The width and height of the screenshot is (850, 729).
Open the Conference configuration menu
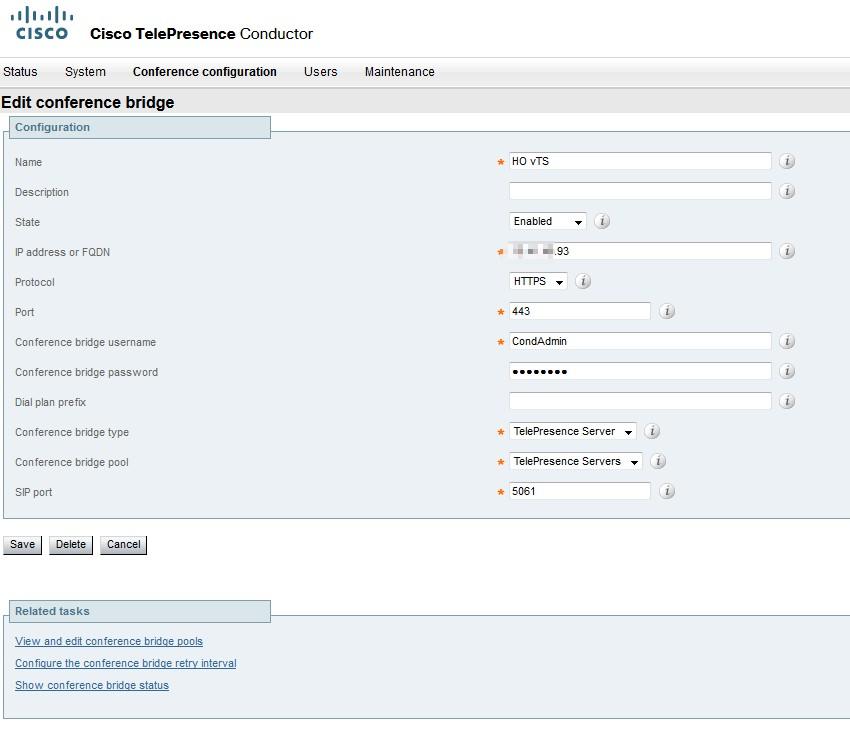204,72
